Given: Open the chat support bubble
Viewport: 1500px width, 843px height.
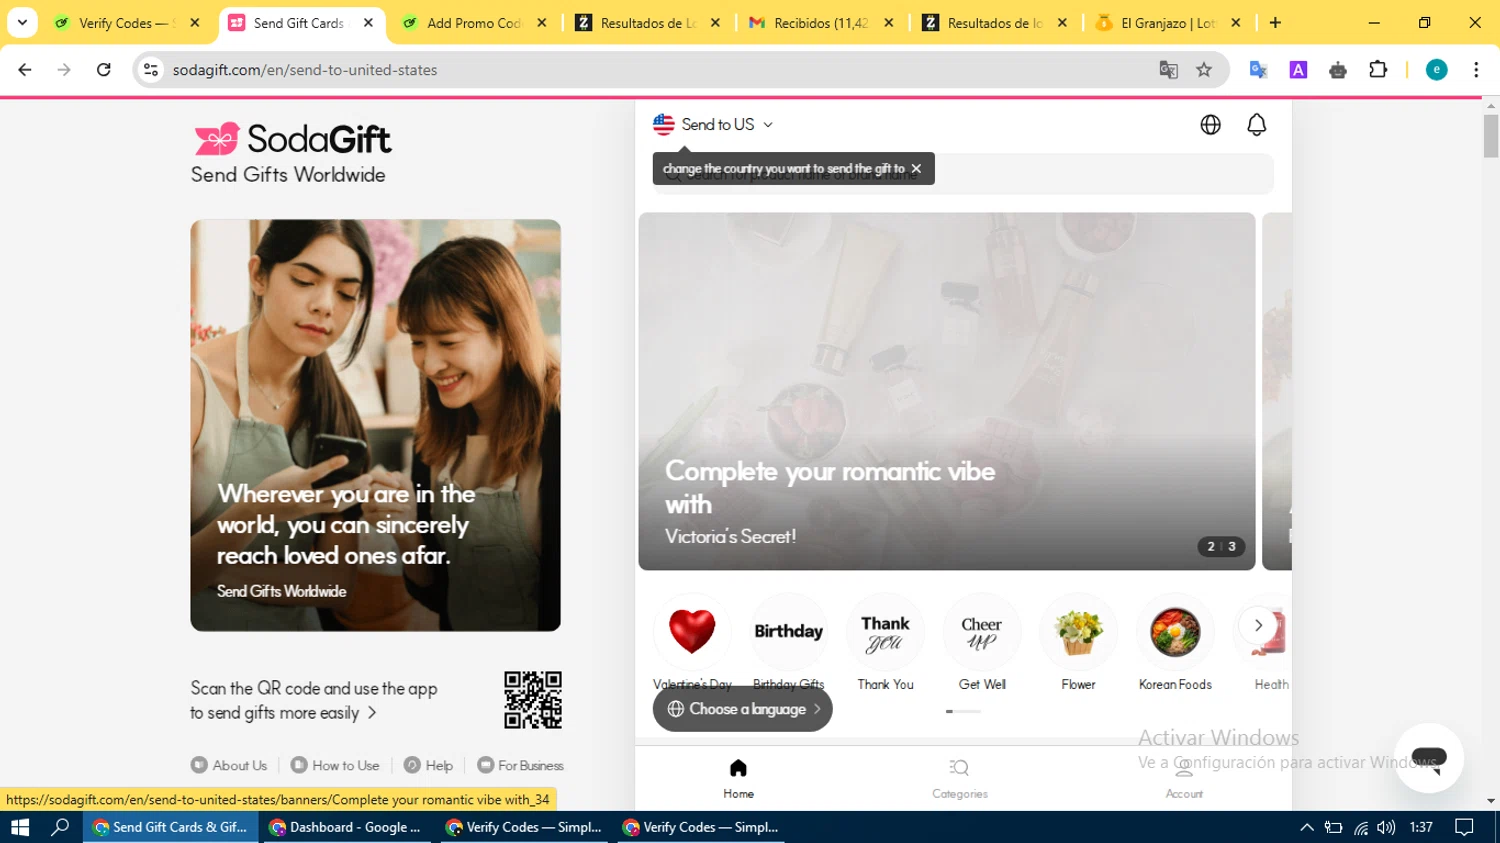Looking at the screenshot, I should 1429,758.
